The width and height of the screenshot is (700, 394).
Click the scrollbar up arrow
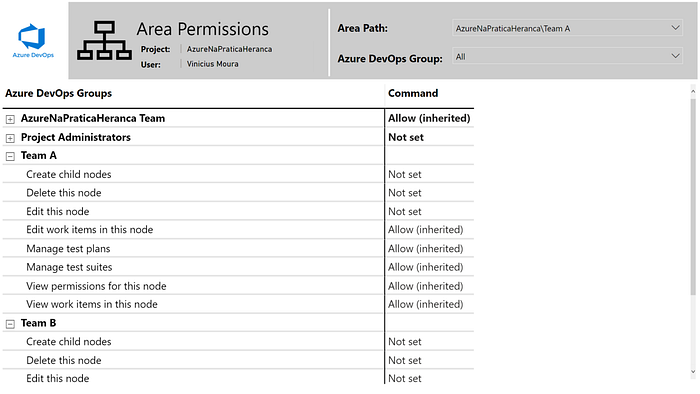[693, 91]
